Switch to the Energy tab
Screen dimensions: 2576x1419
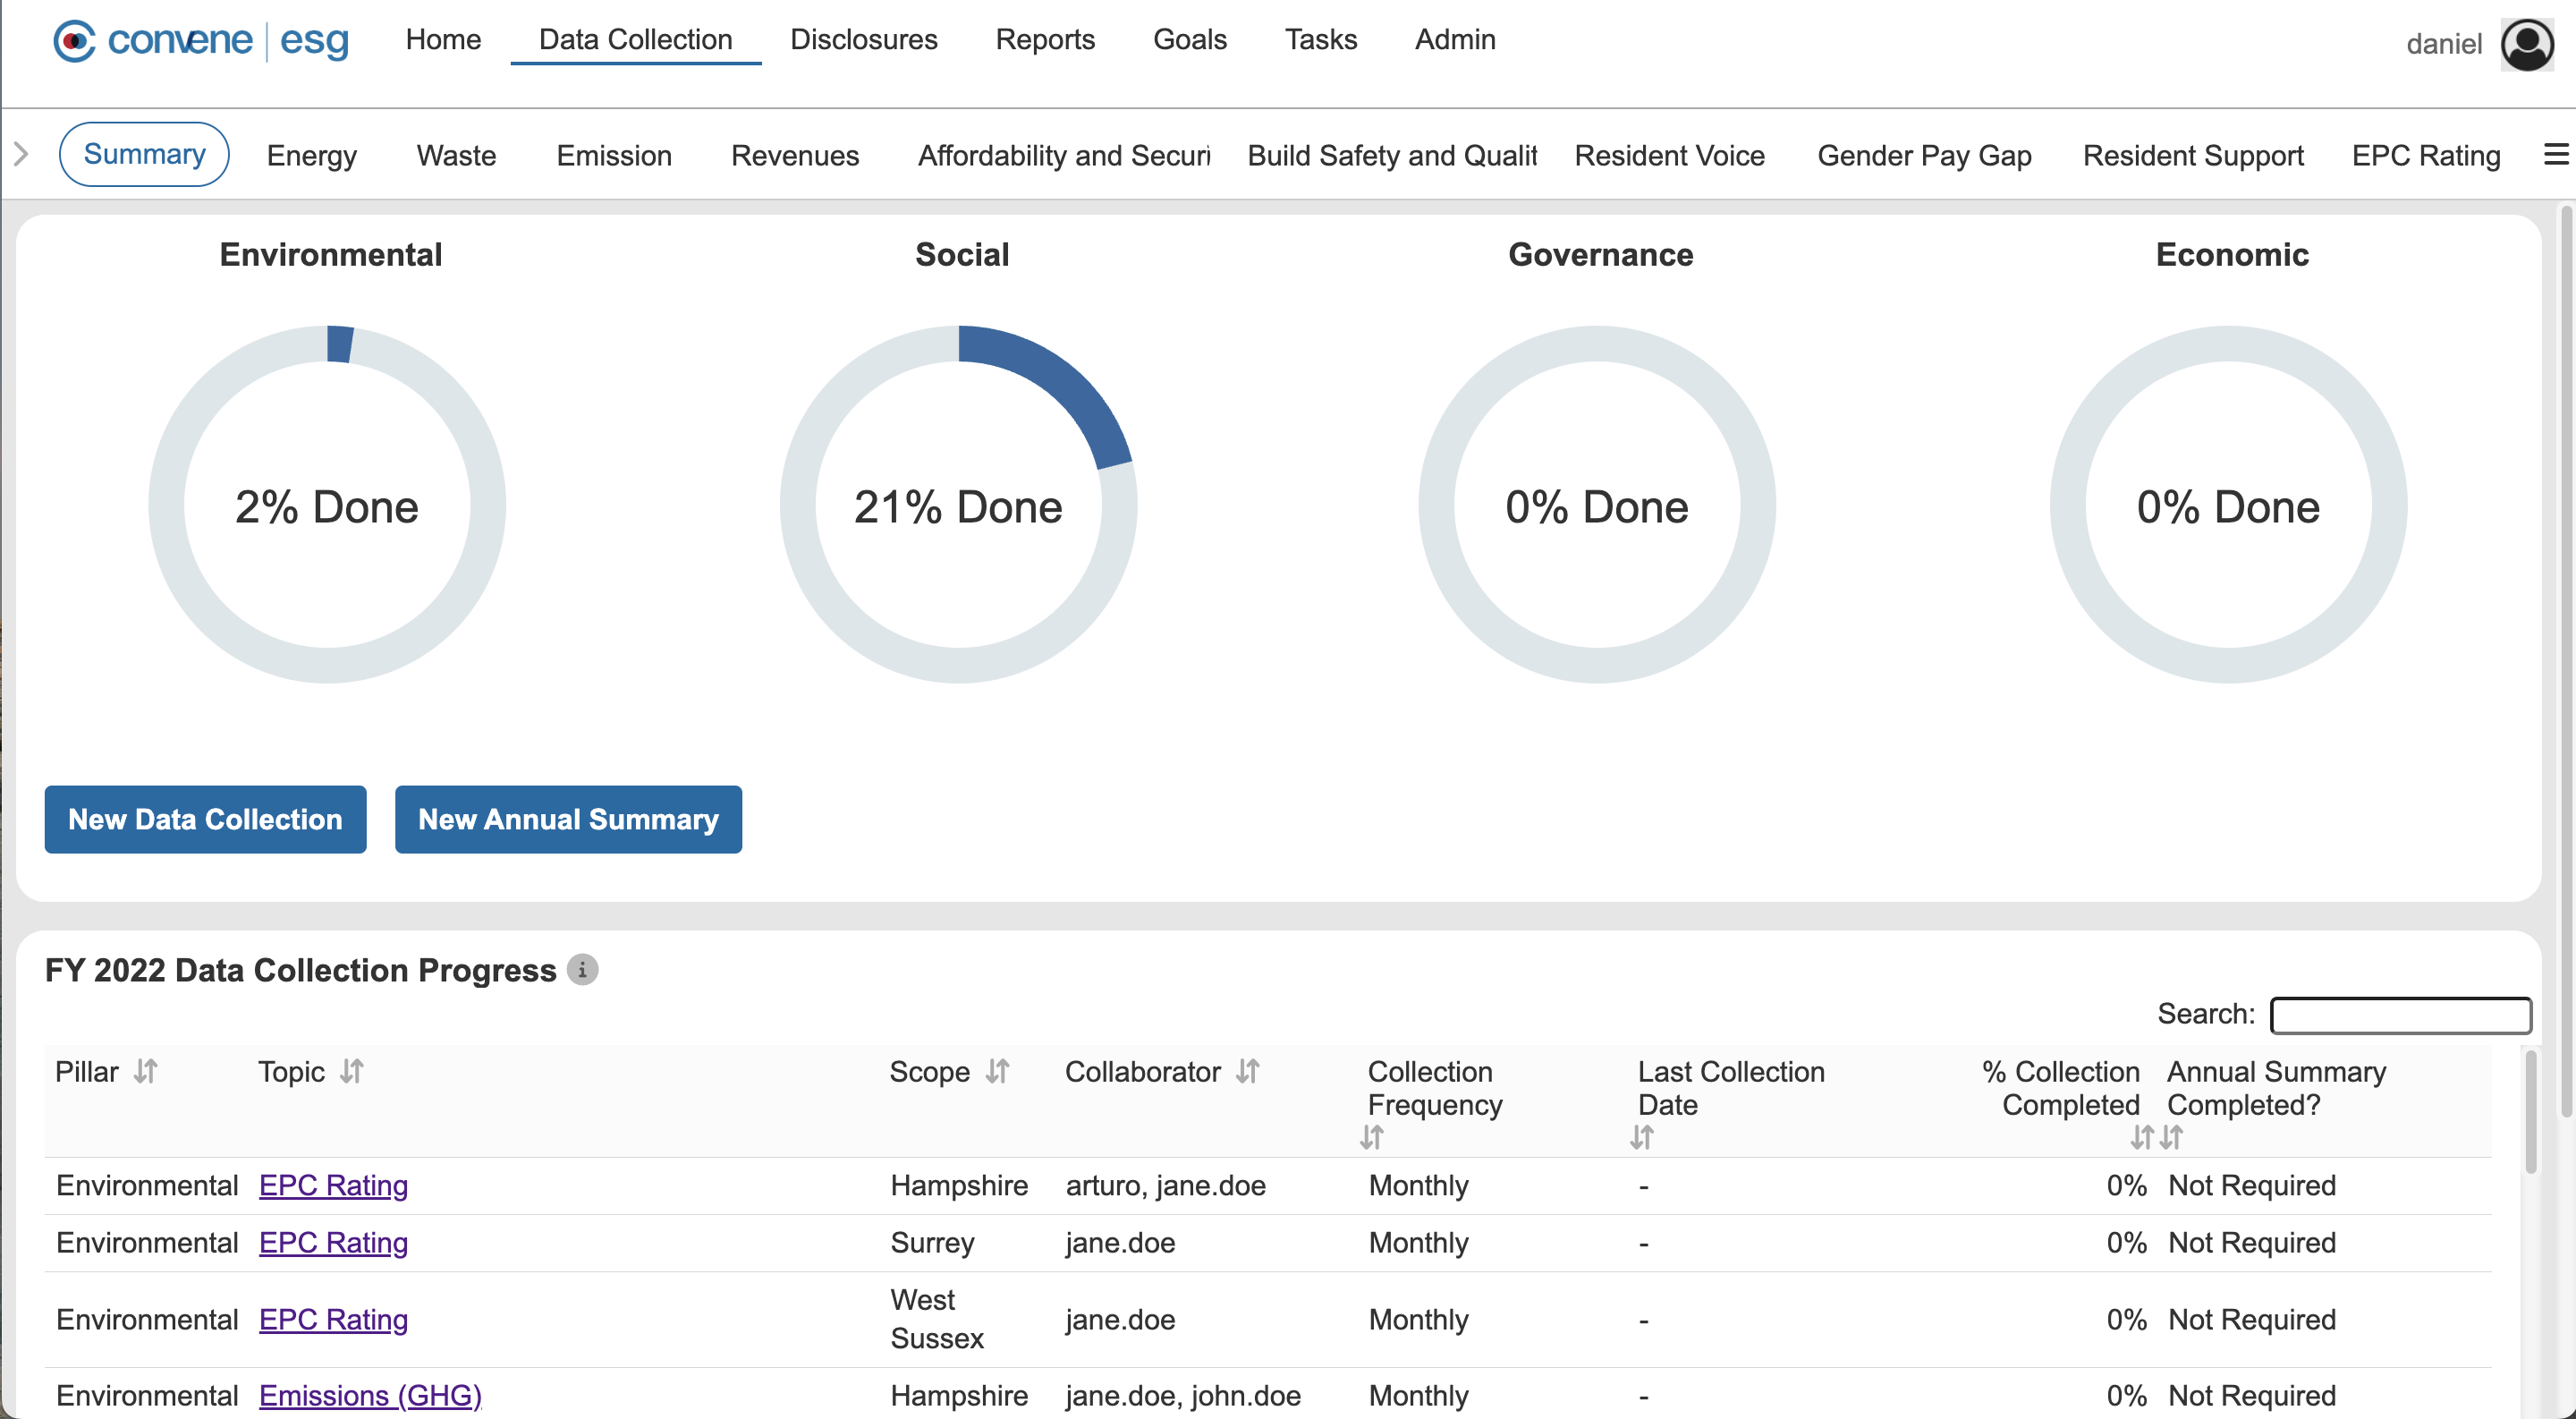pyautogui.click(x=311, y=155)
